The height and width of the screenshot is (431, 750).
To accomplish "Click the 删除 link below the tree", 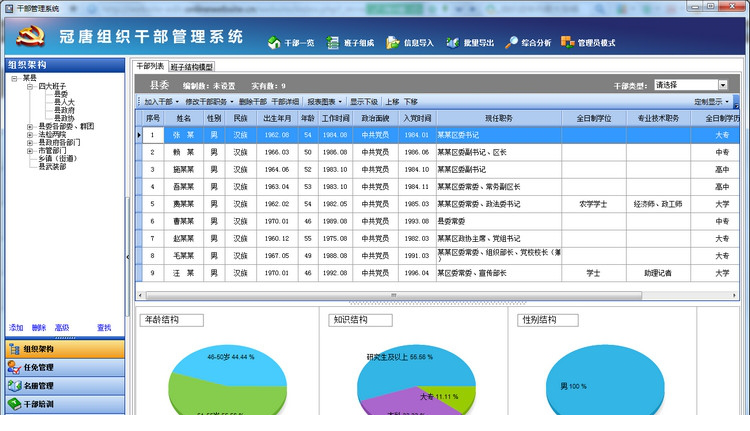I will 39,328.
